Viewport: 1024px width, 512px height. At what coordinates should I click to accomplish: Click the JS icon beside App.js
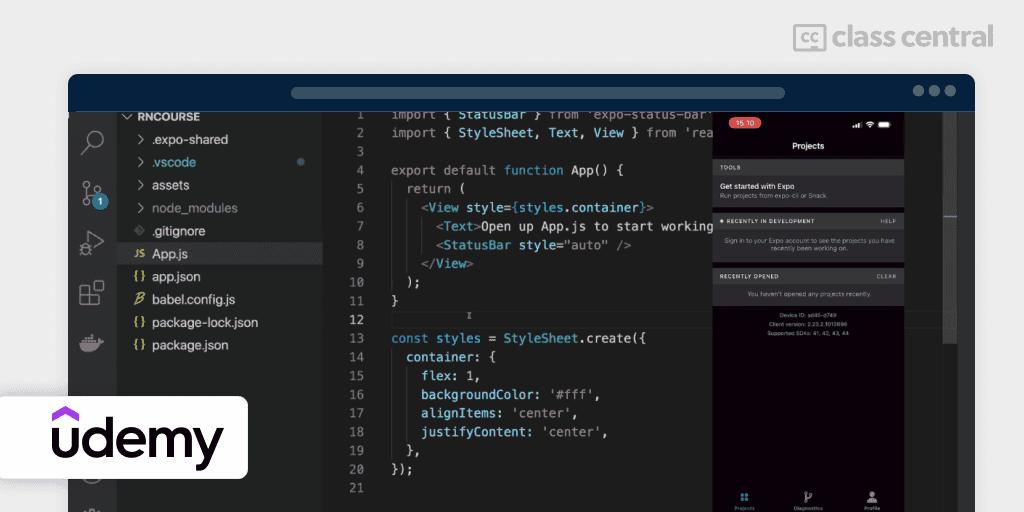click(139, 254)
